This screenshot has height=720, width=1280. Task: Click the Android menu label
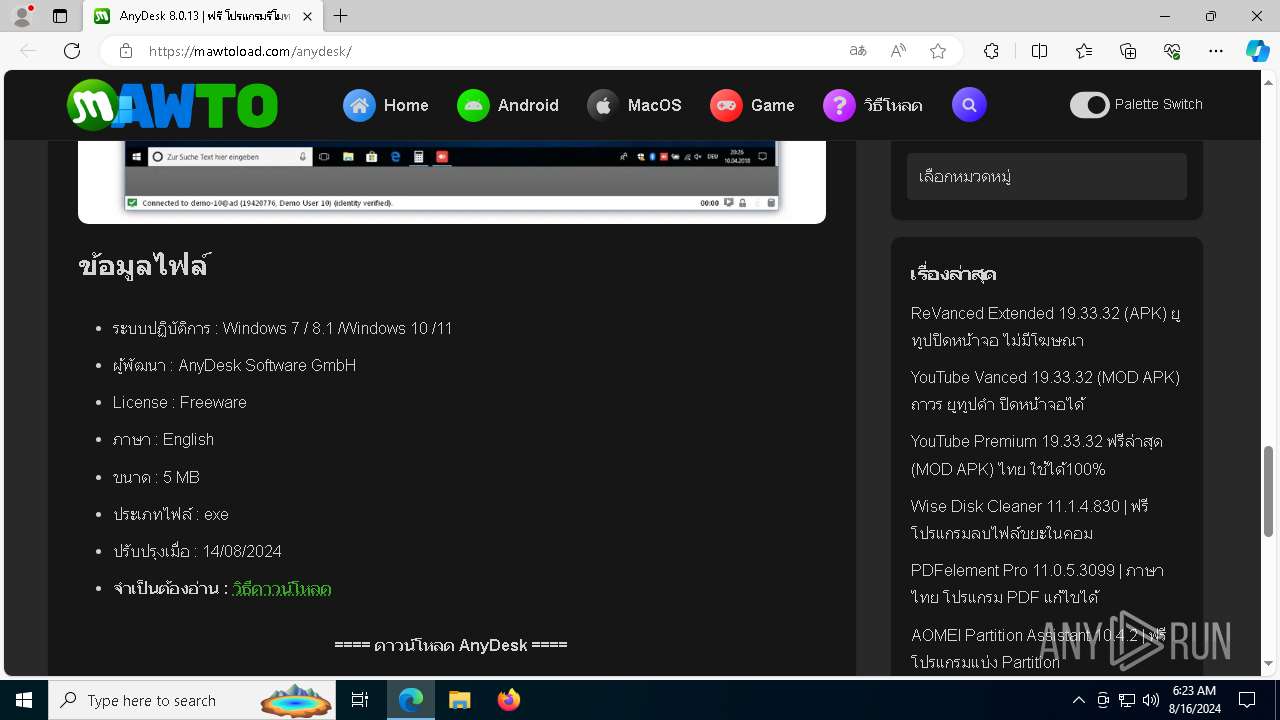click(x=528, y=105)
